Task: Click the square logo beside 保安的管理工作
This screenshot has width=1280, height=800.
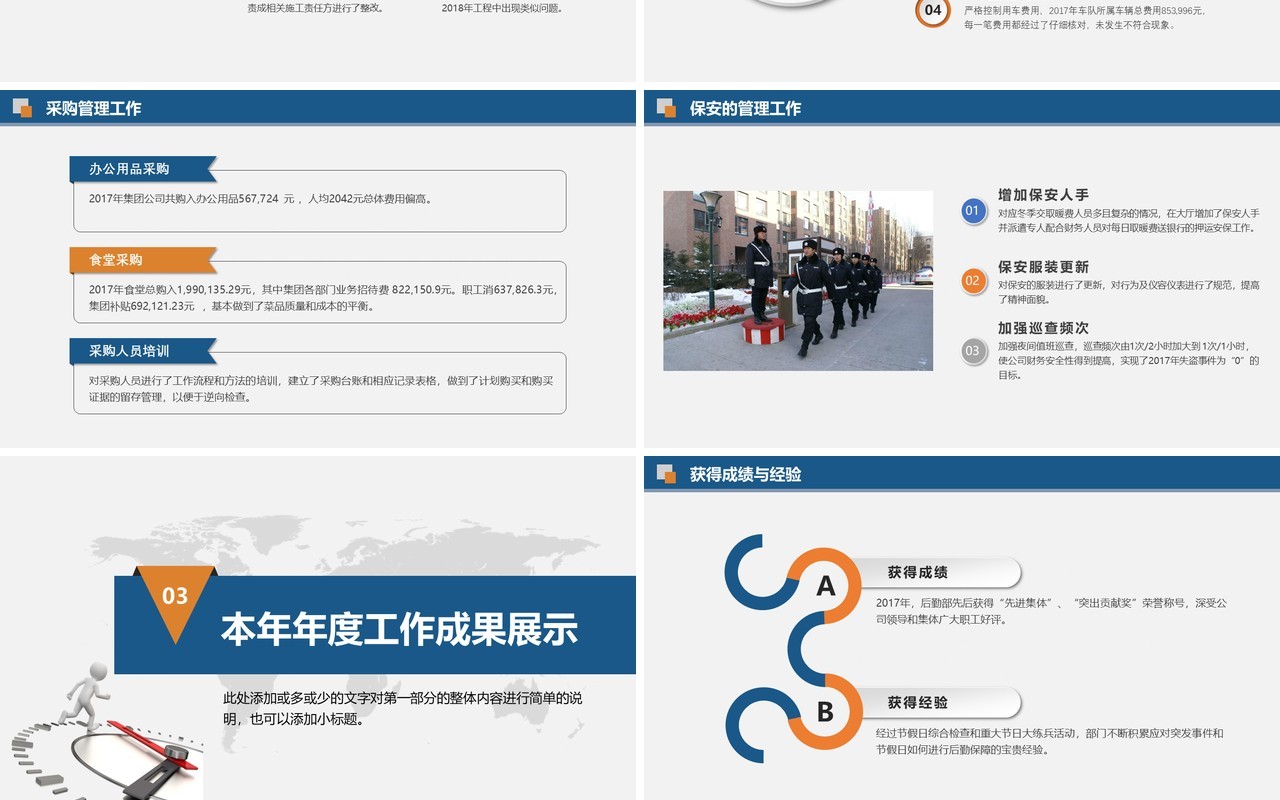Action: click(x=666, y=108)
